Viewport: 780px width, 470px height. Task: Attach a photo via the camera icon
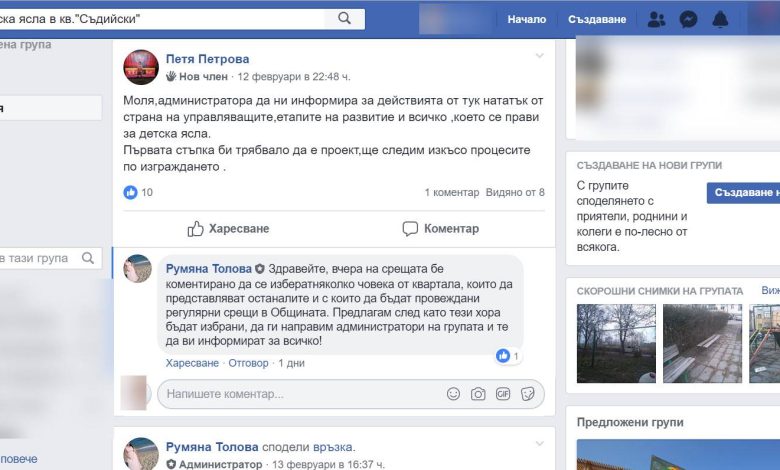click(x=478, y=394)
